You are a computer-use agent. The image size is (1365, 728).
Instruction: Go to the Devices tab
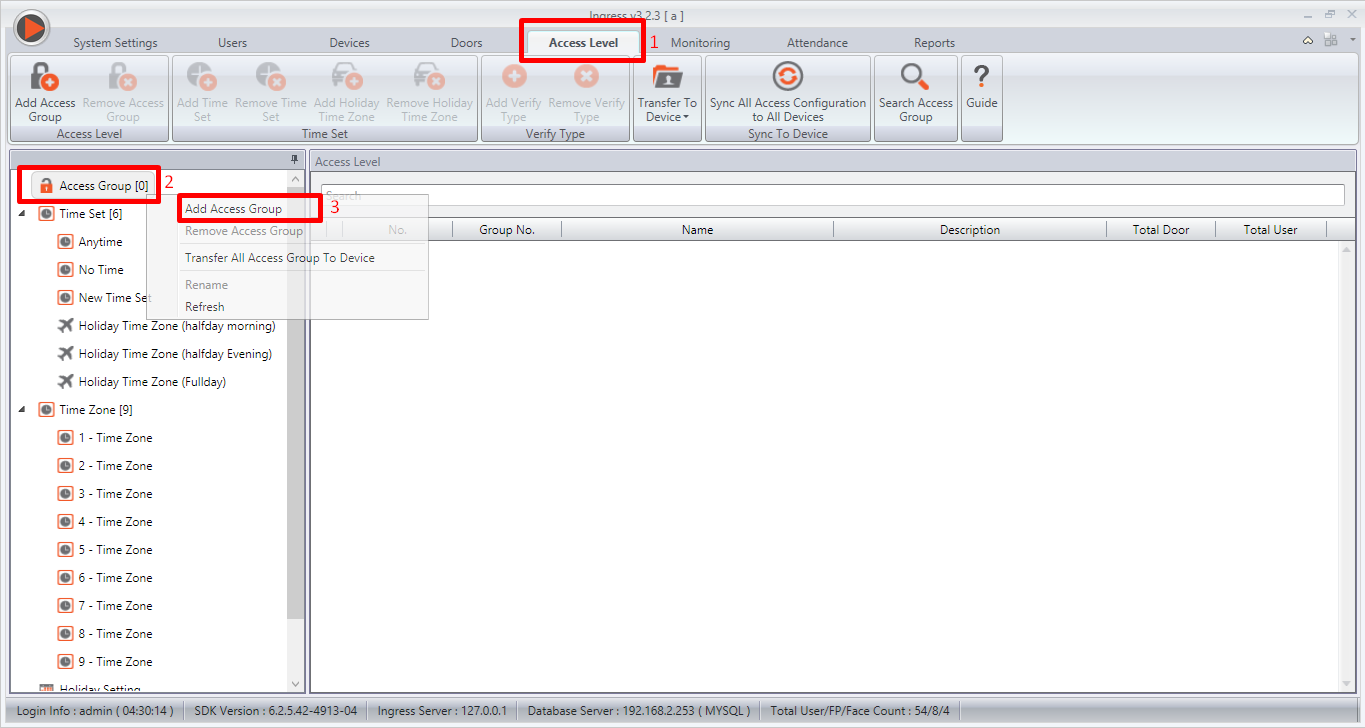coord(349,43)
